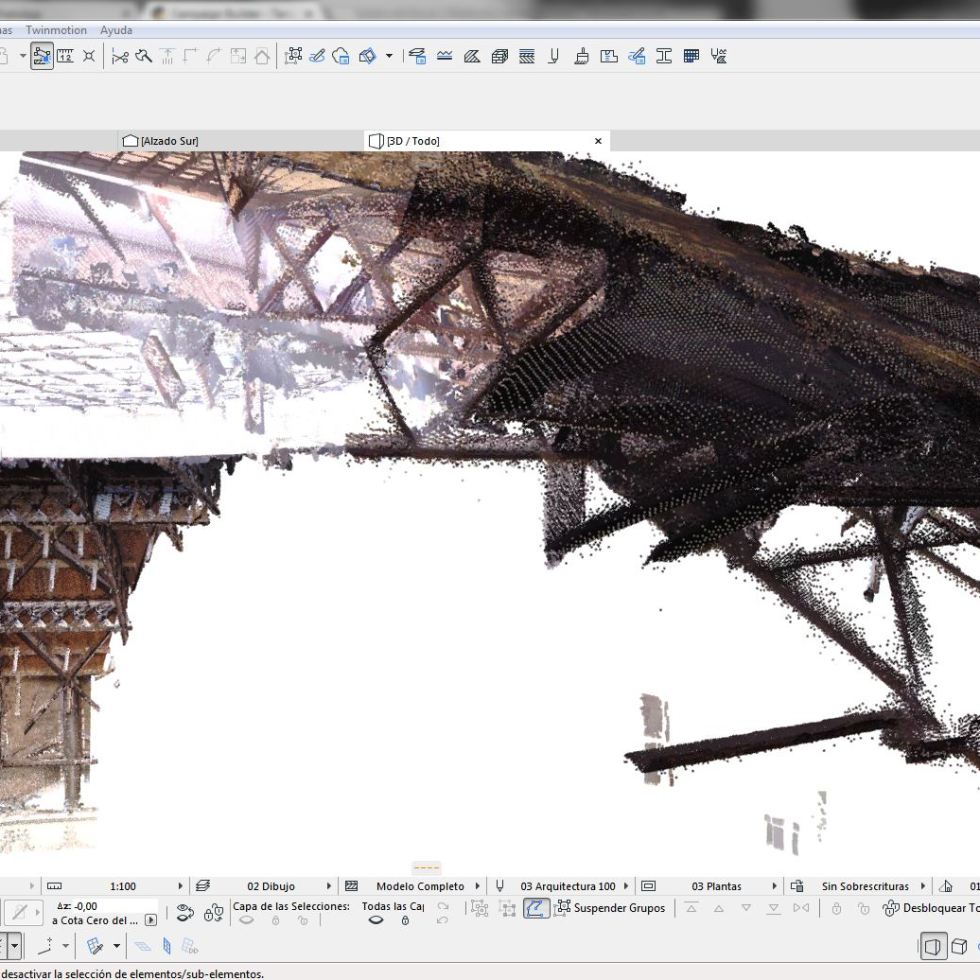The height and width of the screenshot is (980, 980).
Task: Click the I-beam profile icon
Action: [x=663, y=56]
